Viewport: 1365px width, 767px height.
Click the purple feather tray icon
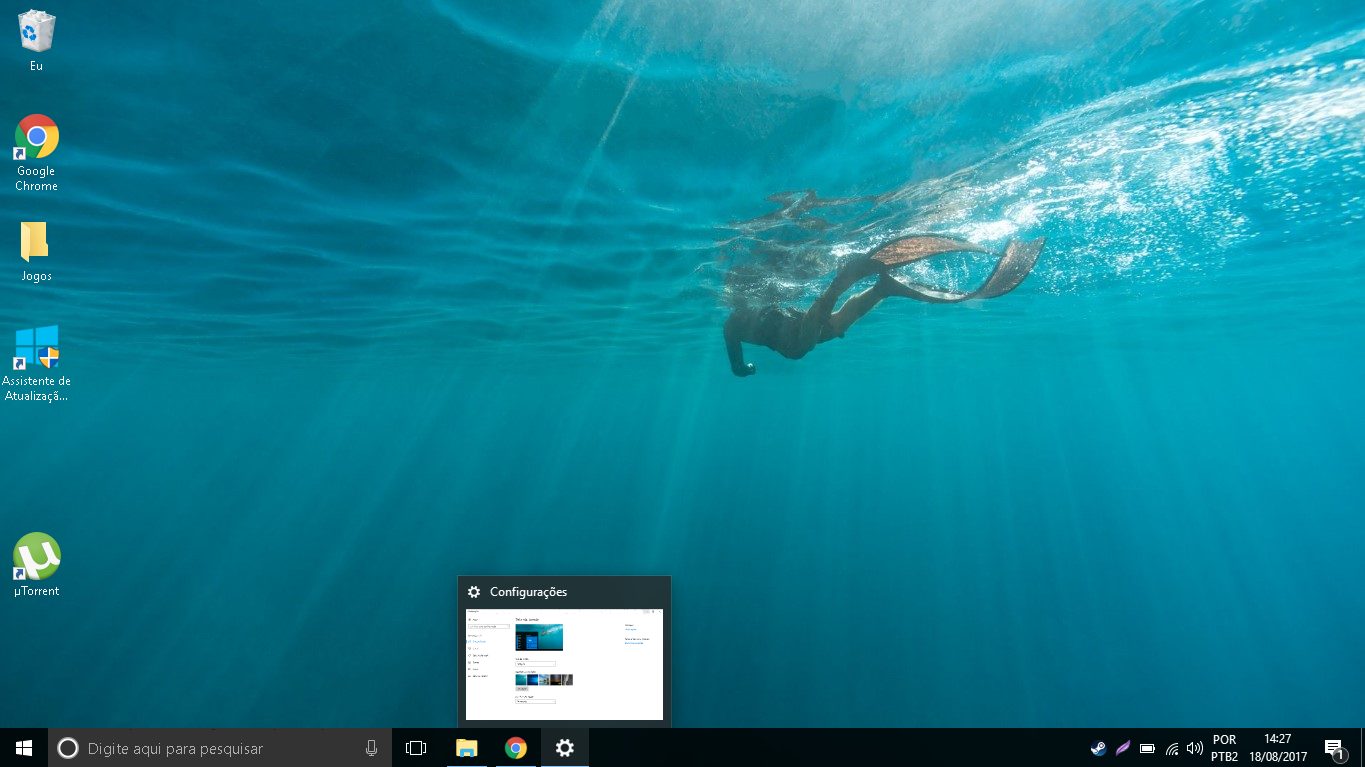point(1123,748)
